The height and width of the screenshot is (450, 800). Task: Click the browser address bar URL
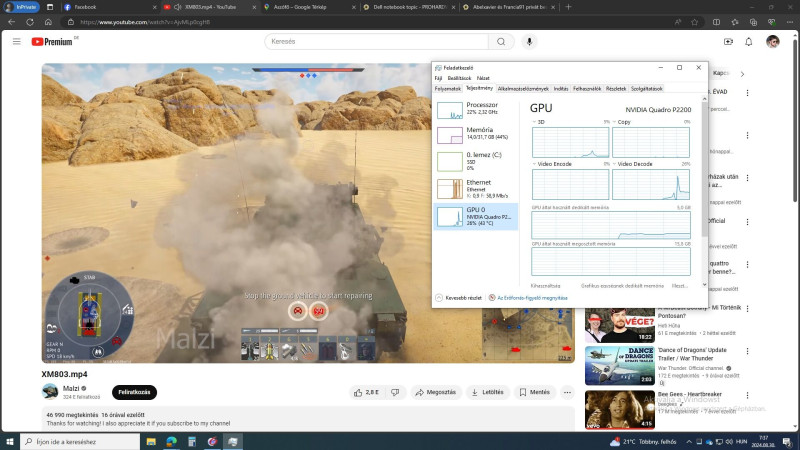pos(145,22)
